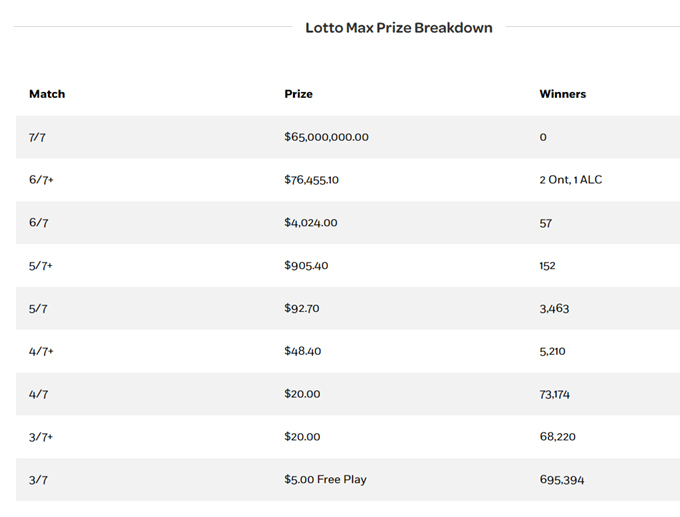
Task: Click the 57 winners cell
Action: tap(545, 223)
